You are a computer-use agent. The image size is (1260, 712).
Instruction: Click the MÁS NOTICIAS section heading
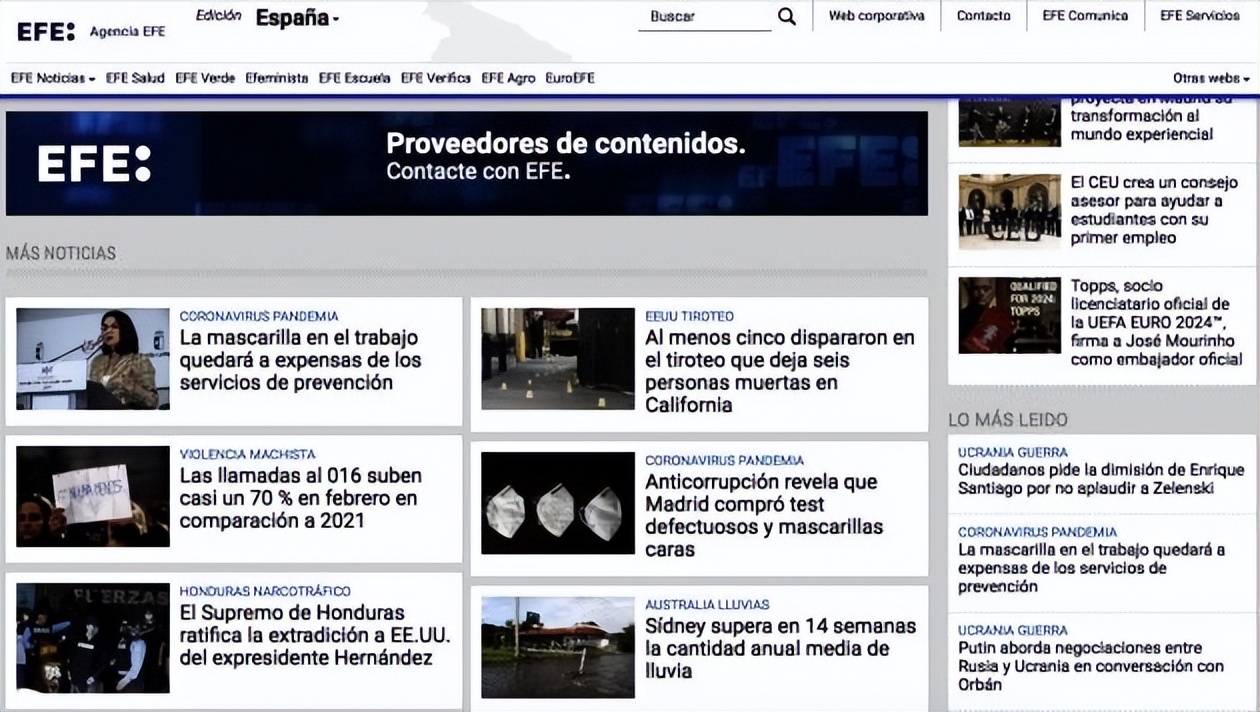tap(61, 253)
